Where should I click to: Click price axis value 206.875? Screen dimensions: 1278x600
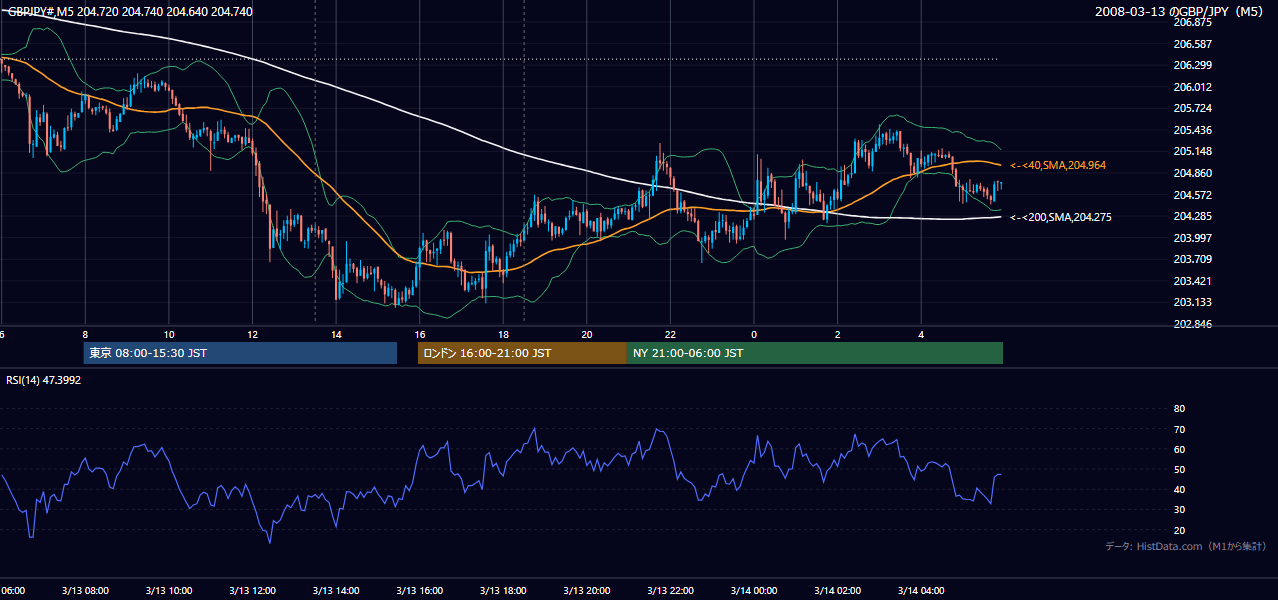(x=1194, y=22)
